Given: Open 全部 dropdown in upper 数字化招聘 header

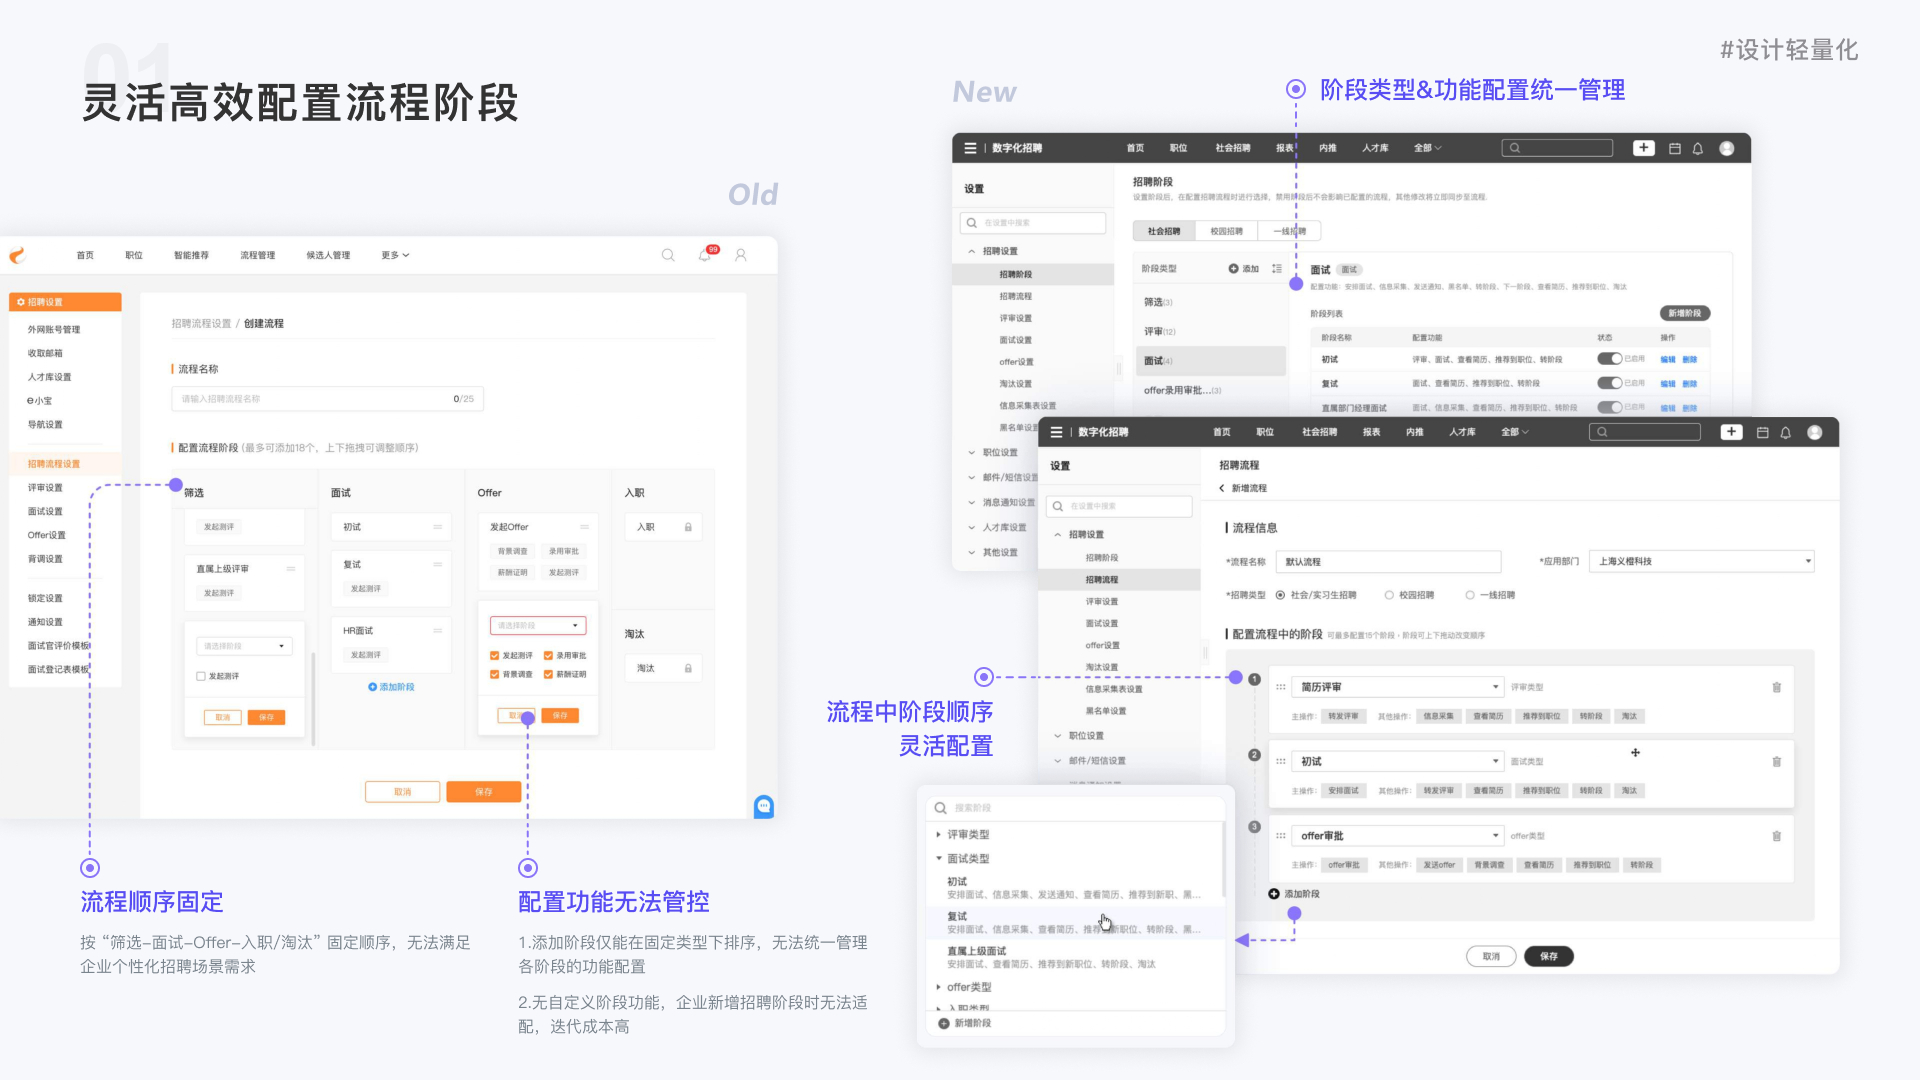Looking at the screenshot, I should 1427,148.
